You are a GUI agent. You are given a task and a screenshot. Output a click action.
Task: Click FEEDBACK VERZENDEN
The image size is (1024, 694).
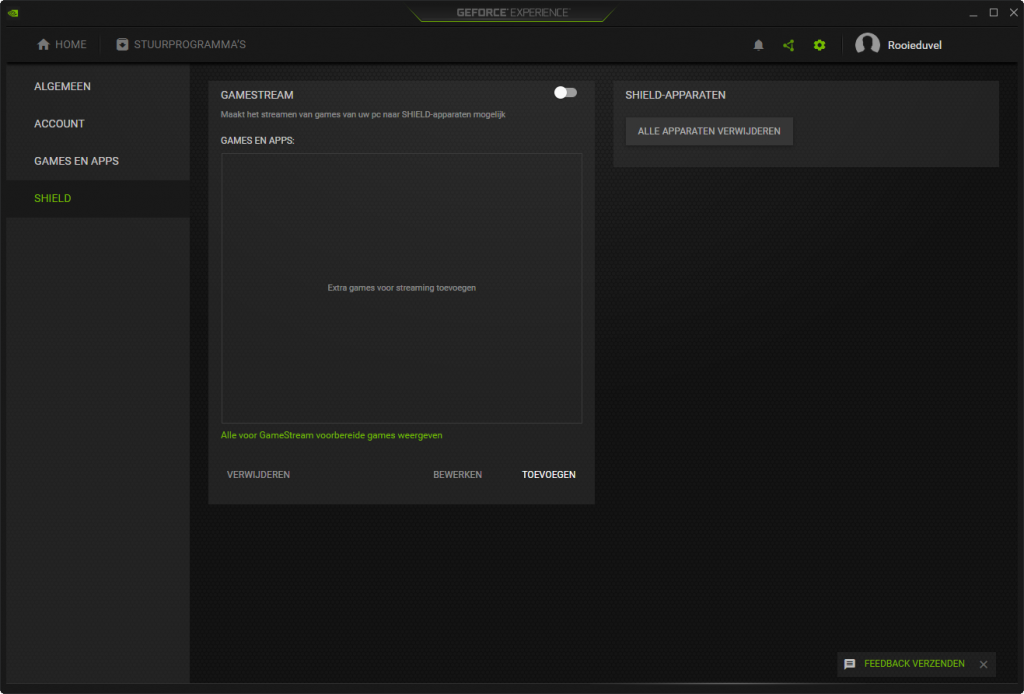coord(914,664)
